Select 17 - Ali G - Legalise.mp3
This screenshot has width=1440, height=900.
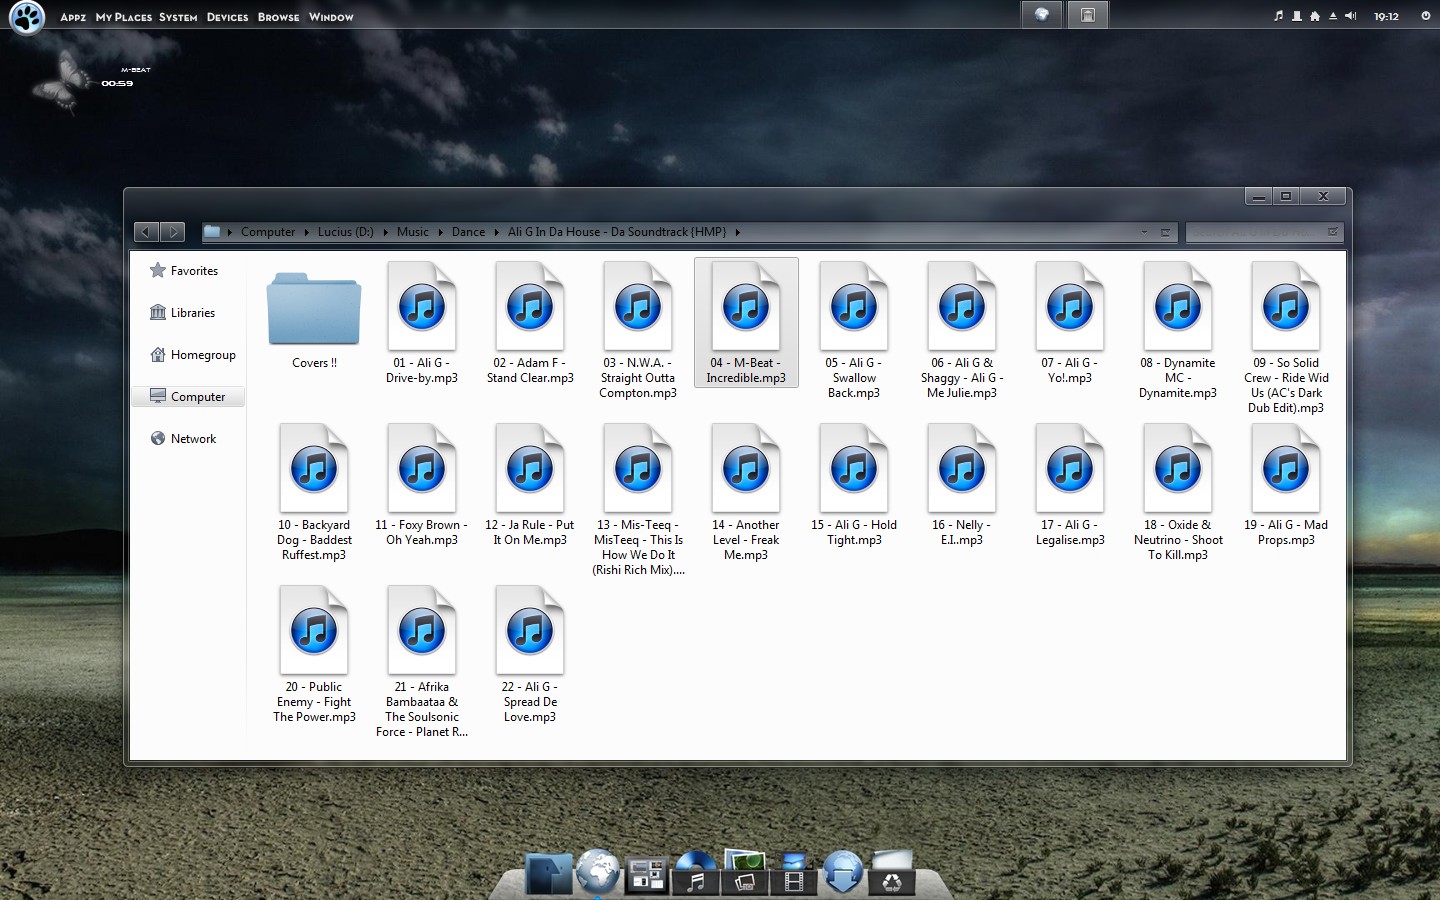tap(1070, 486)
